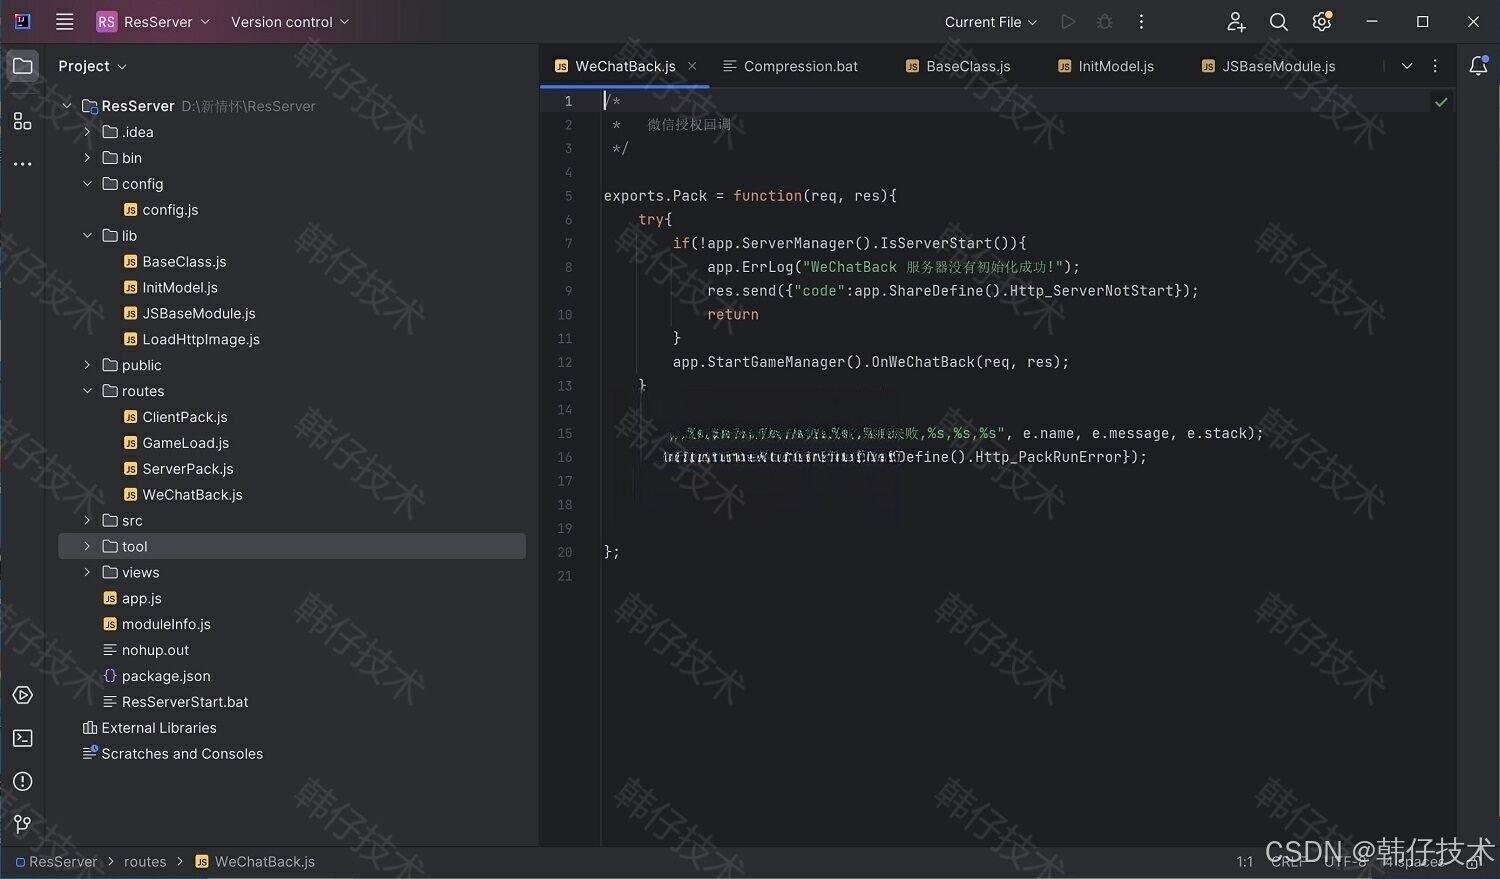The height and width of the screenshot is (879, 1500).
Task: Click the 1:1 caret position indicator
Action: [1244, 862]
